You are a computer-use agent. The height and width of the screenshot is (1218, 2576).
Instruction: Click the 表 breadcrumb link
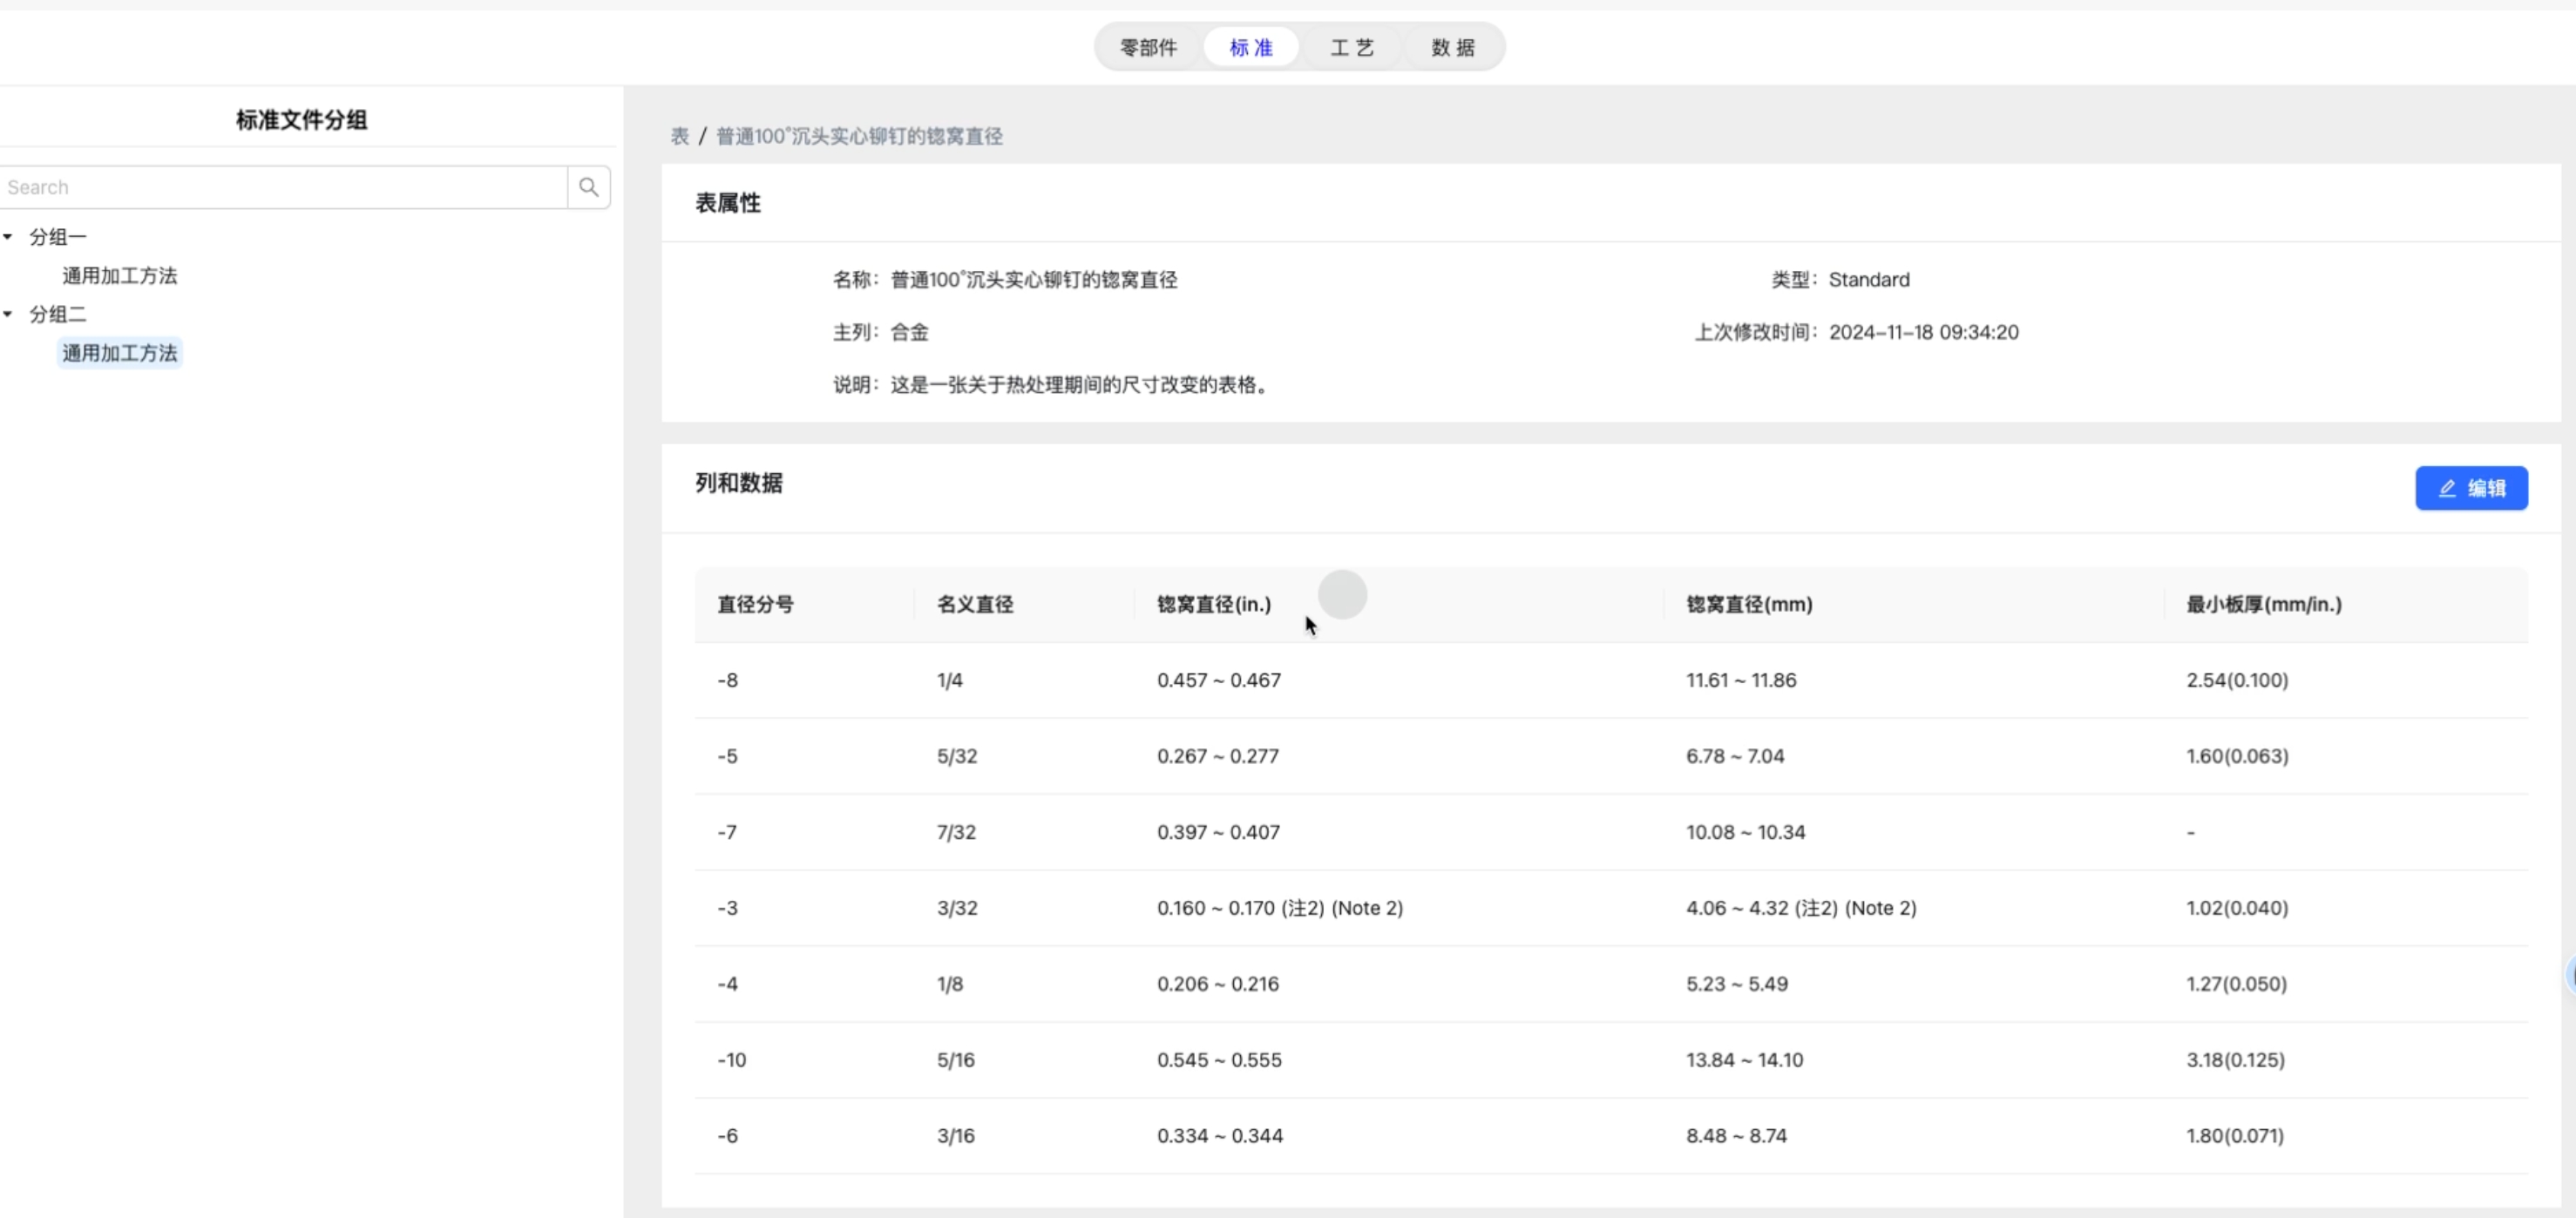coord(679,136)
